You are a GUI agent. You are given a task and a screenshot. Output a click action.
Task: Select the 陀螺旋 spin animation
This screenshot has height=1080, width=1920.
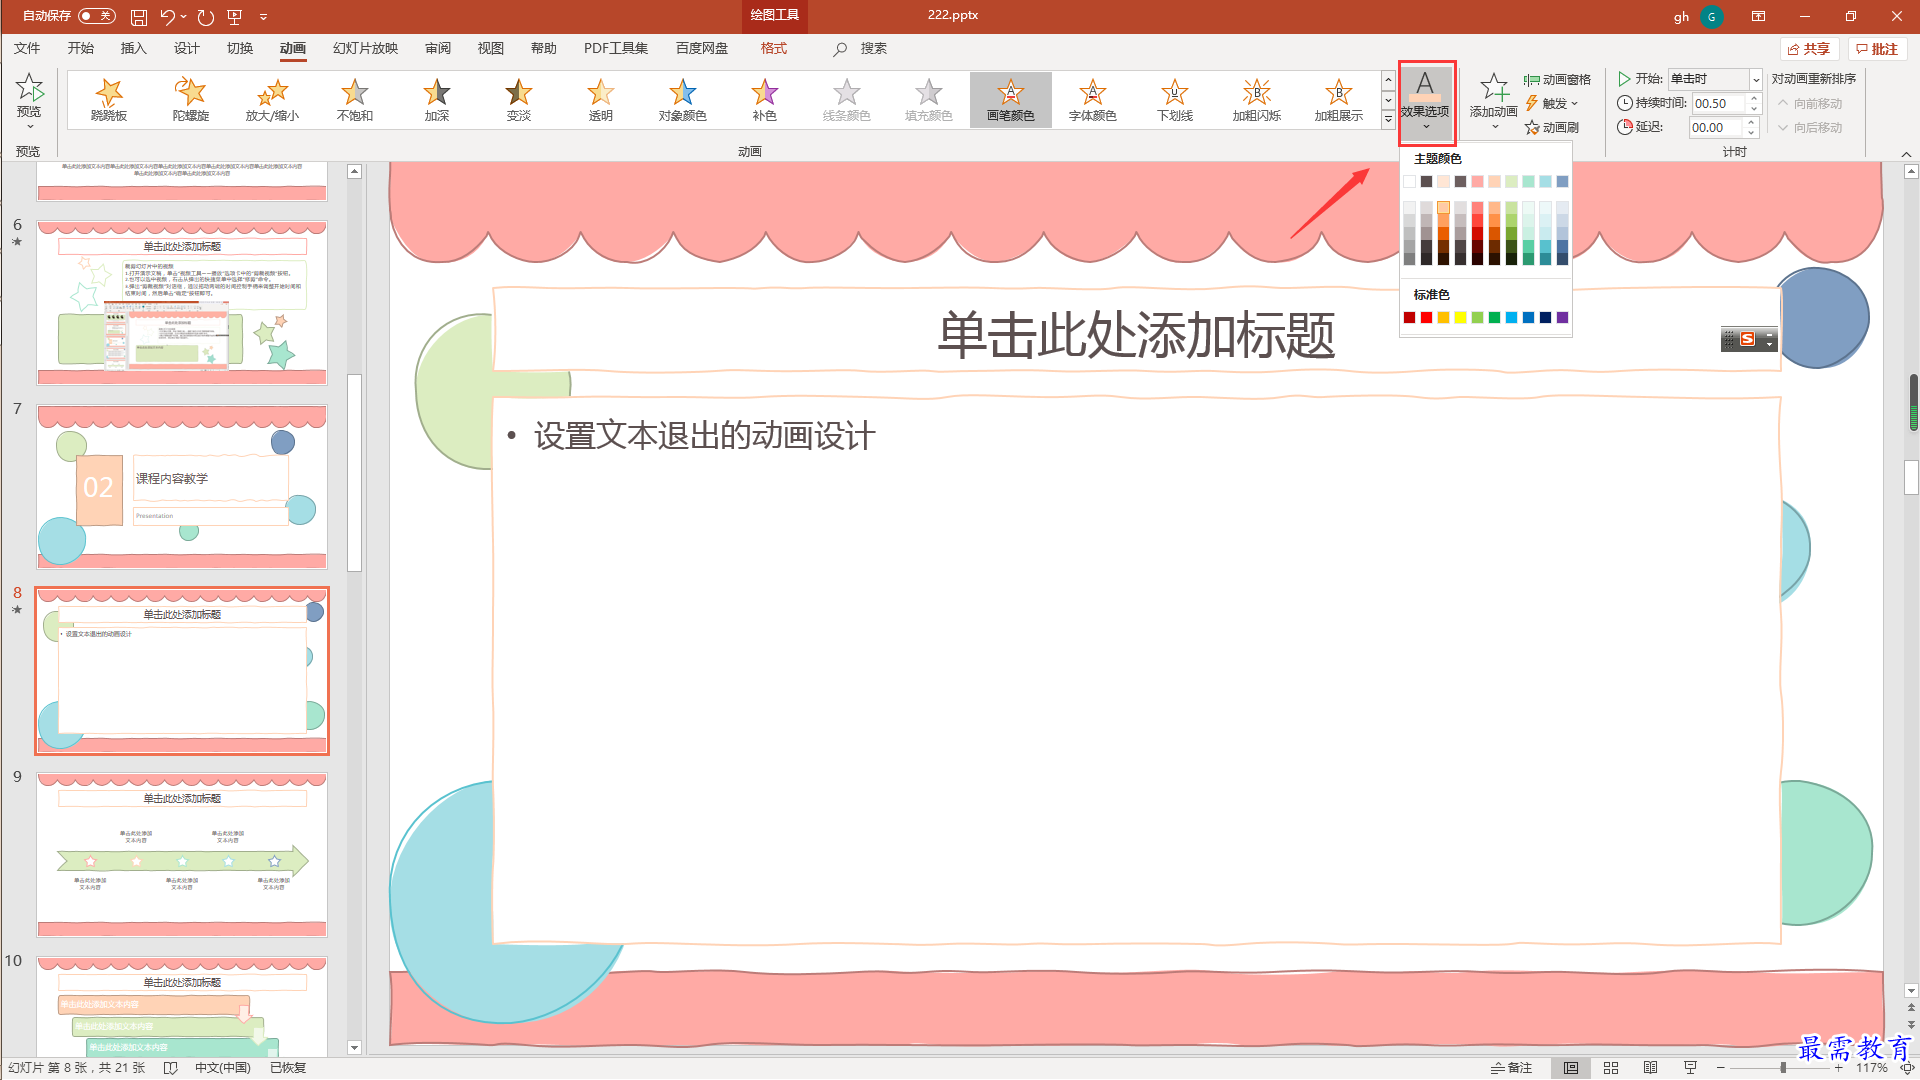coord(191,100)
